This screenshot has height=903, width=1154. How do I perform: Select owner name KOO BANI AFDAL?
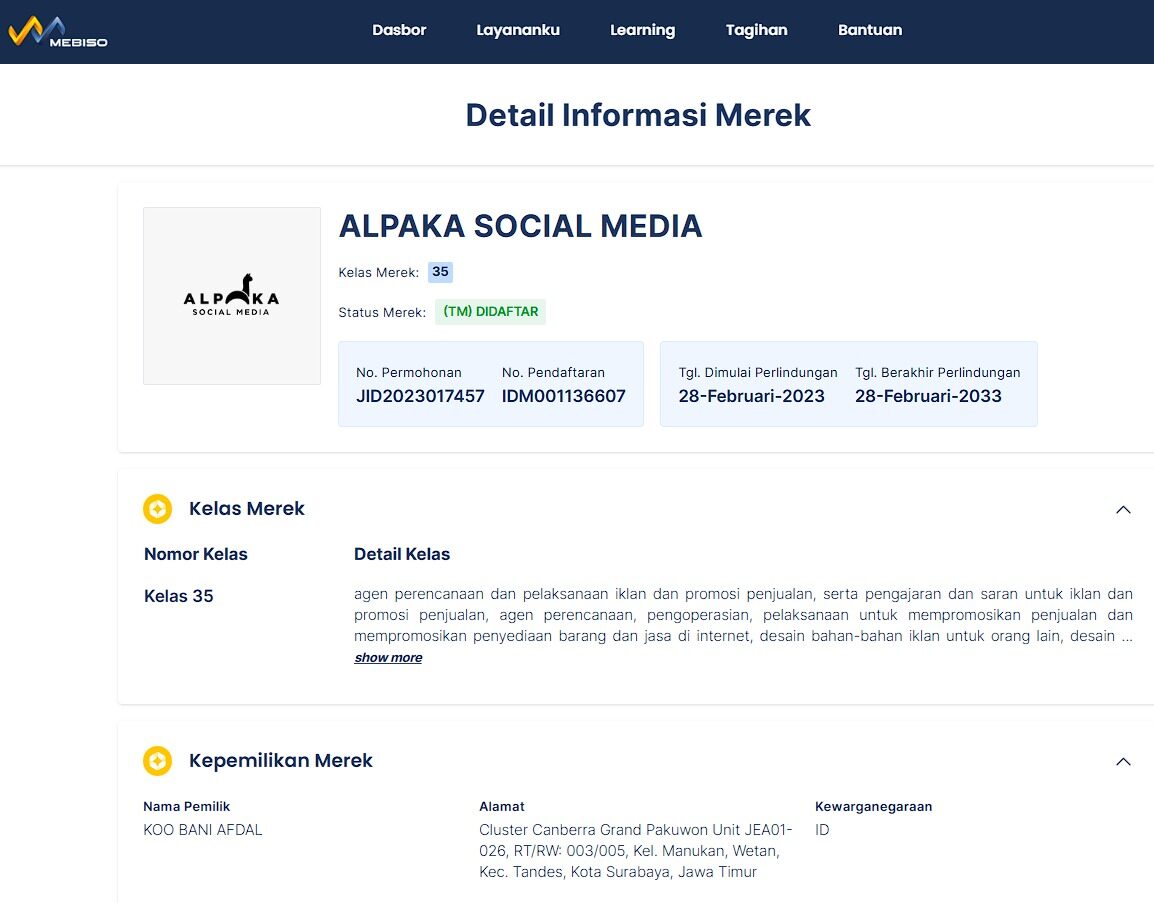tap(203, 830)
